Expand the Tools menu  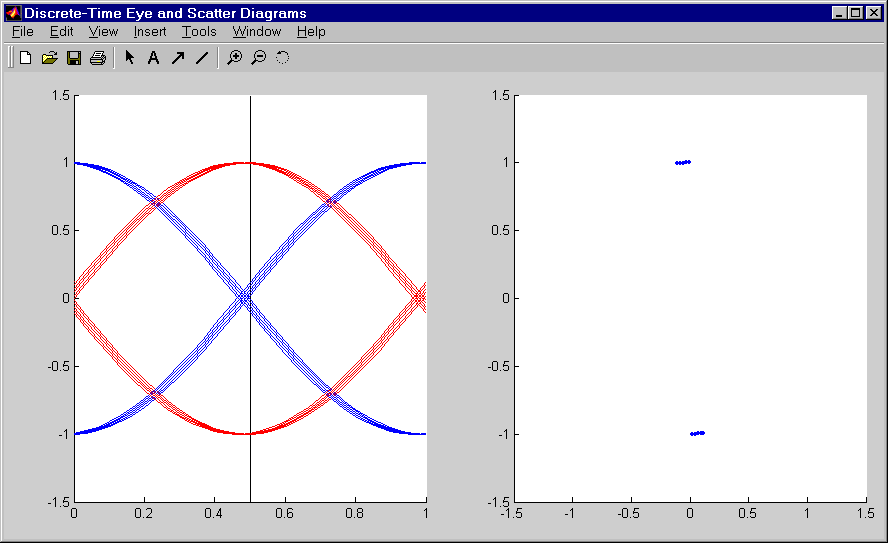199,31
